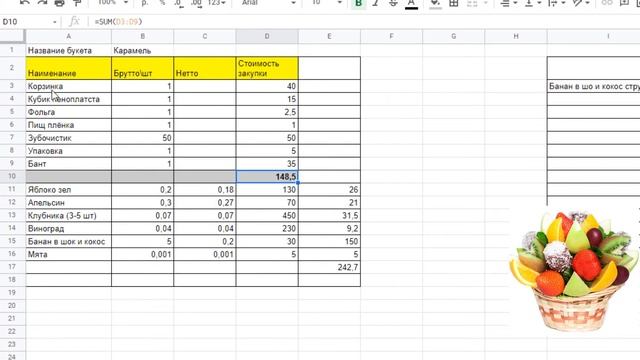
Task: Click the 'Брутто\шт' header cell
Action: click(x=142, y=68)
